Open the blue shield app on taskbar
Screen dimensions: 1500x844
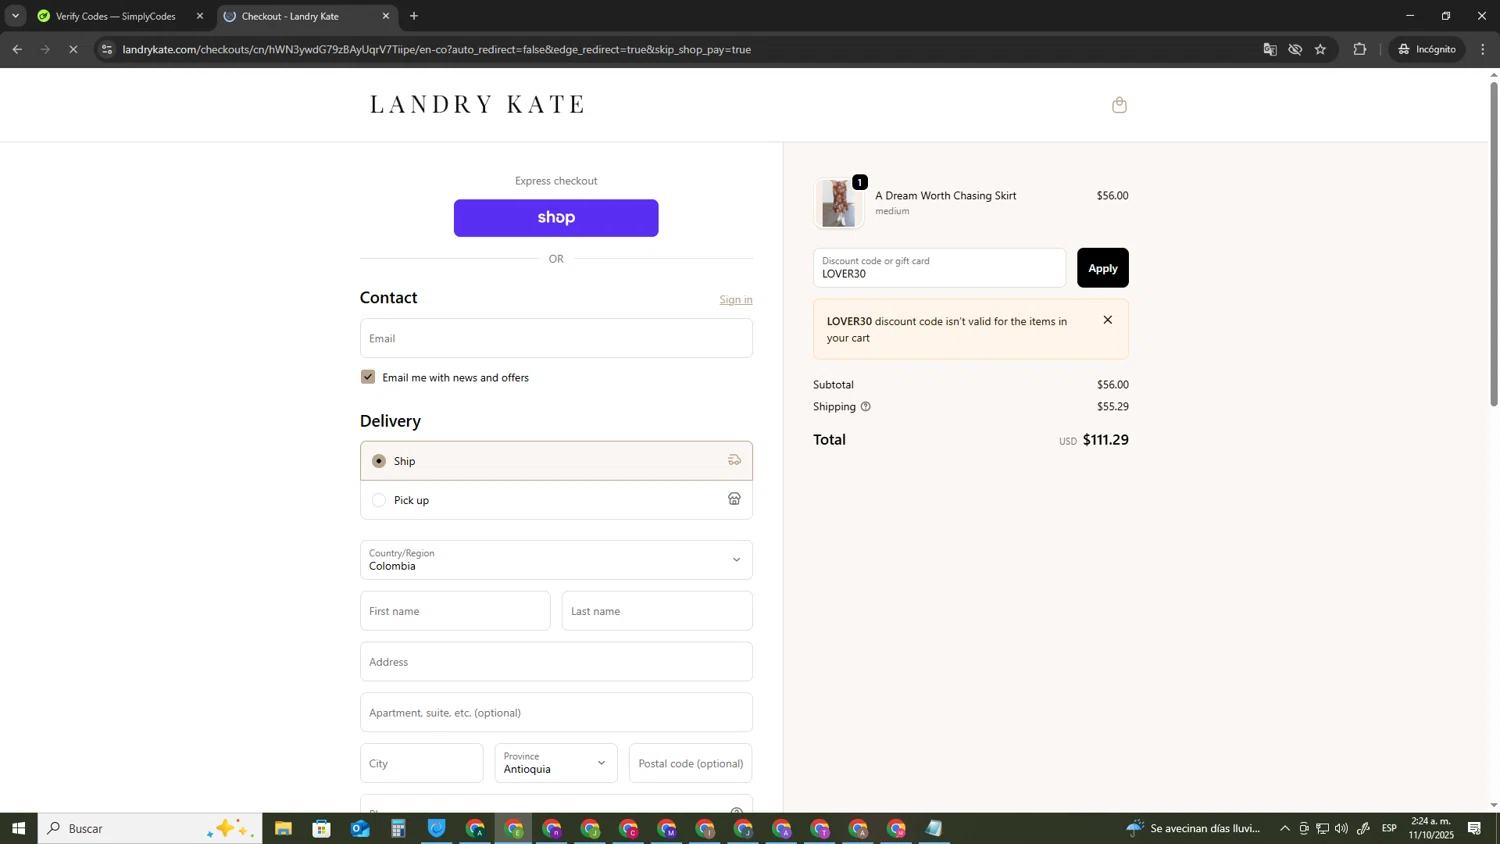click(x=437, y=828)
